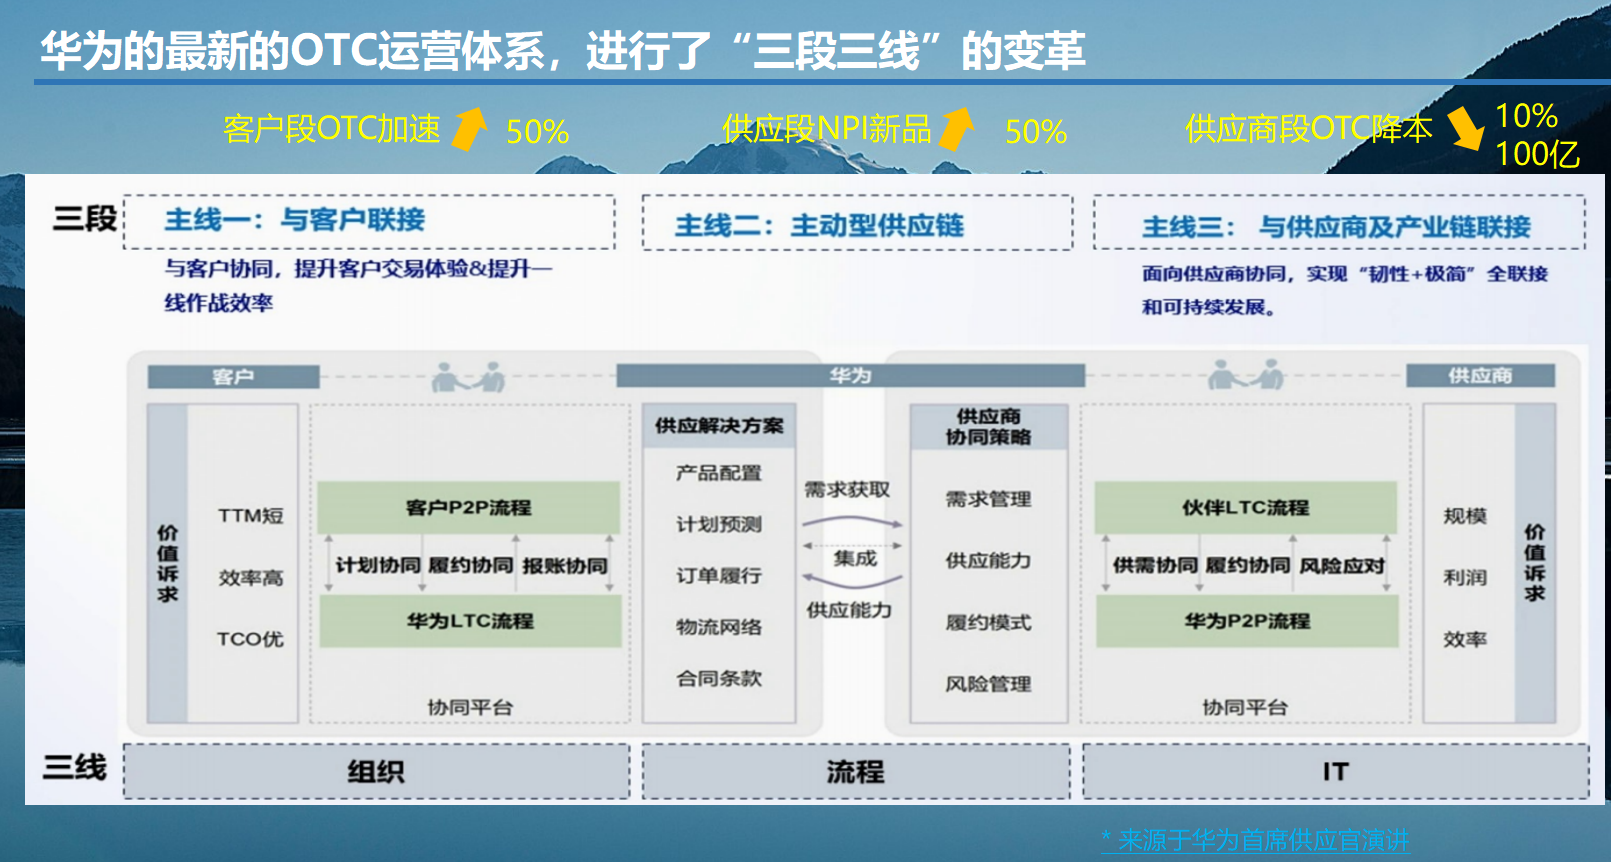
Task: Click the 三段 label
Action: pos(84,219)
